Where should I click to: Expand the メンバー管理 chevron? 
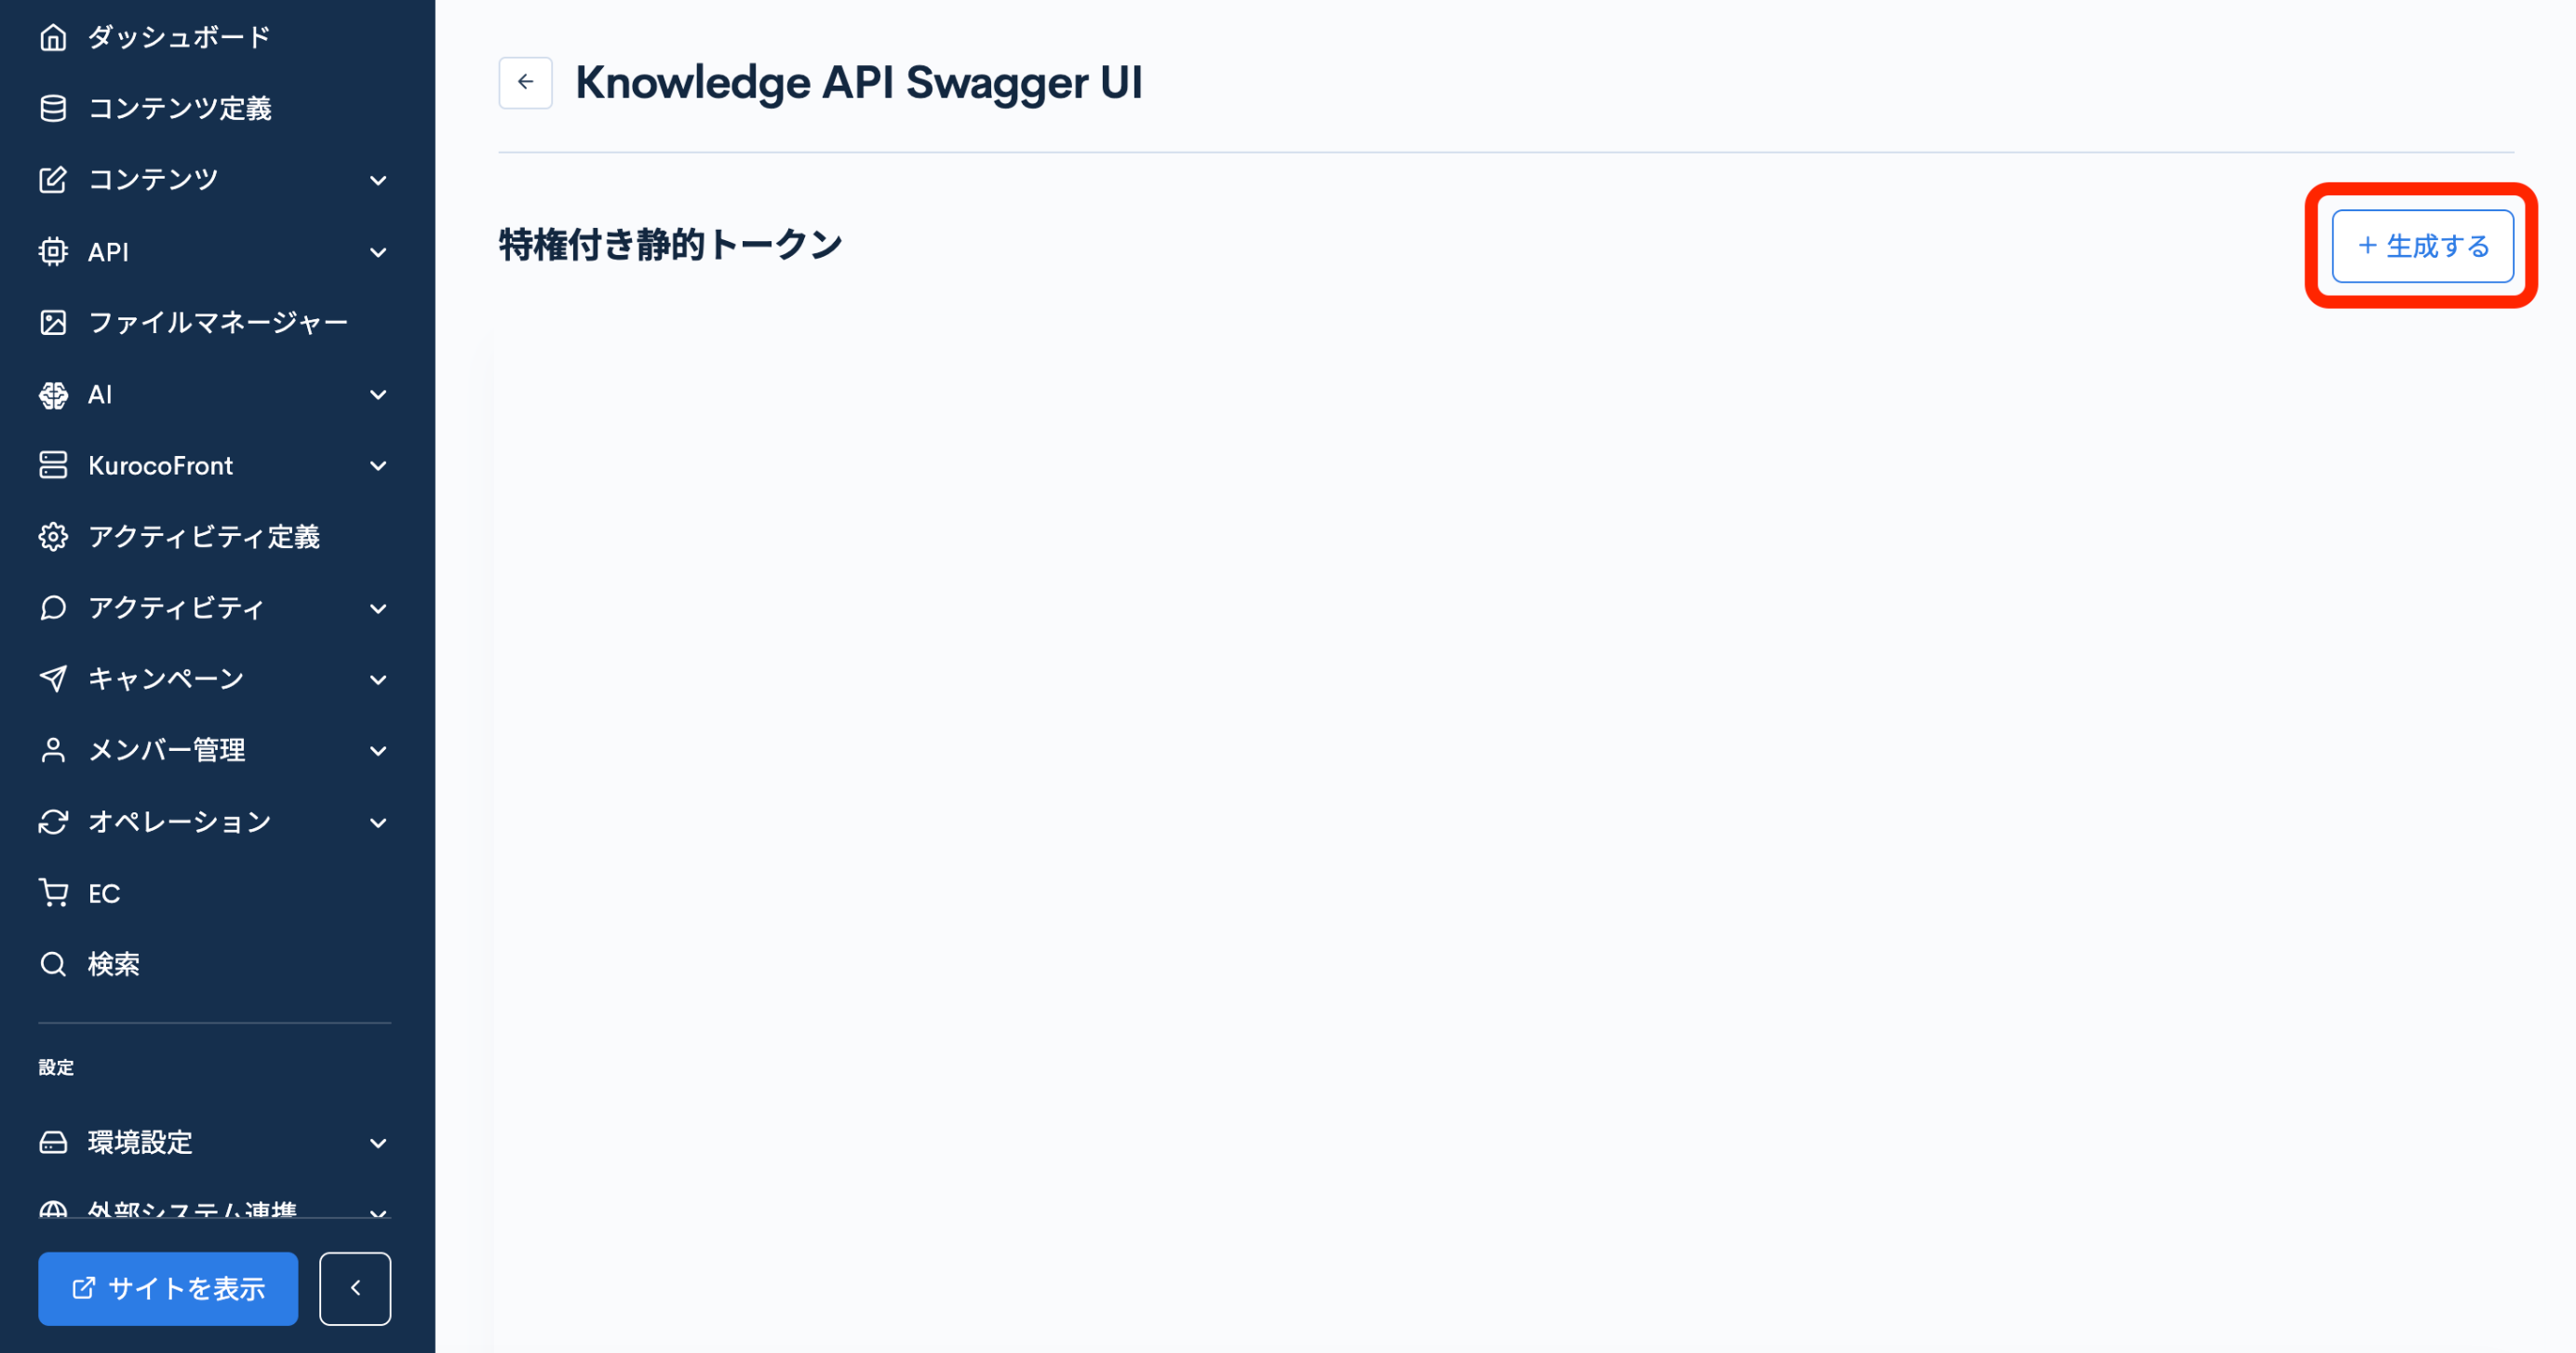378,750
